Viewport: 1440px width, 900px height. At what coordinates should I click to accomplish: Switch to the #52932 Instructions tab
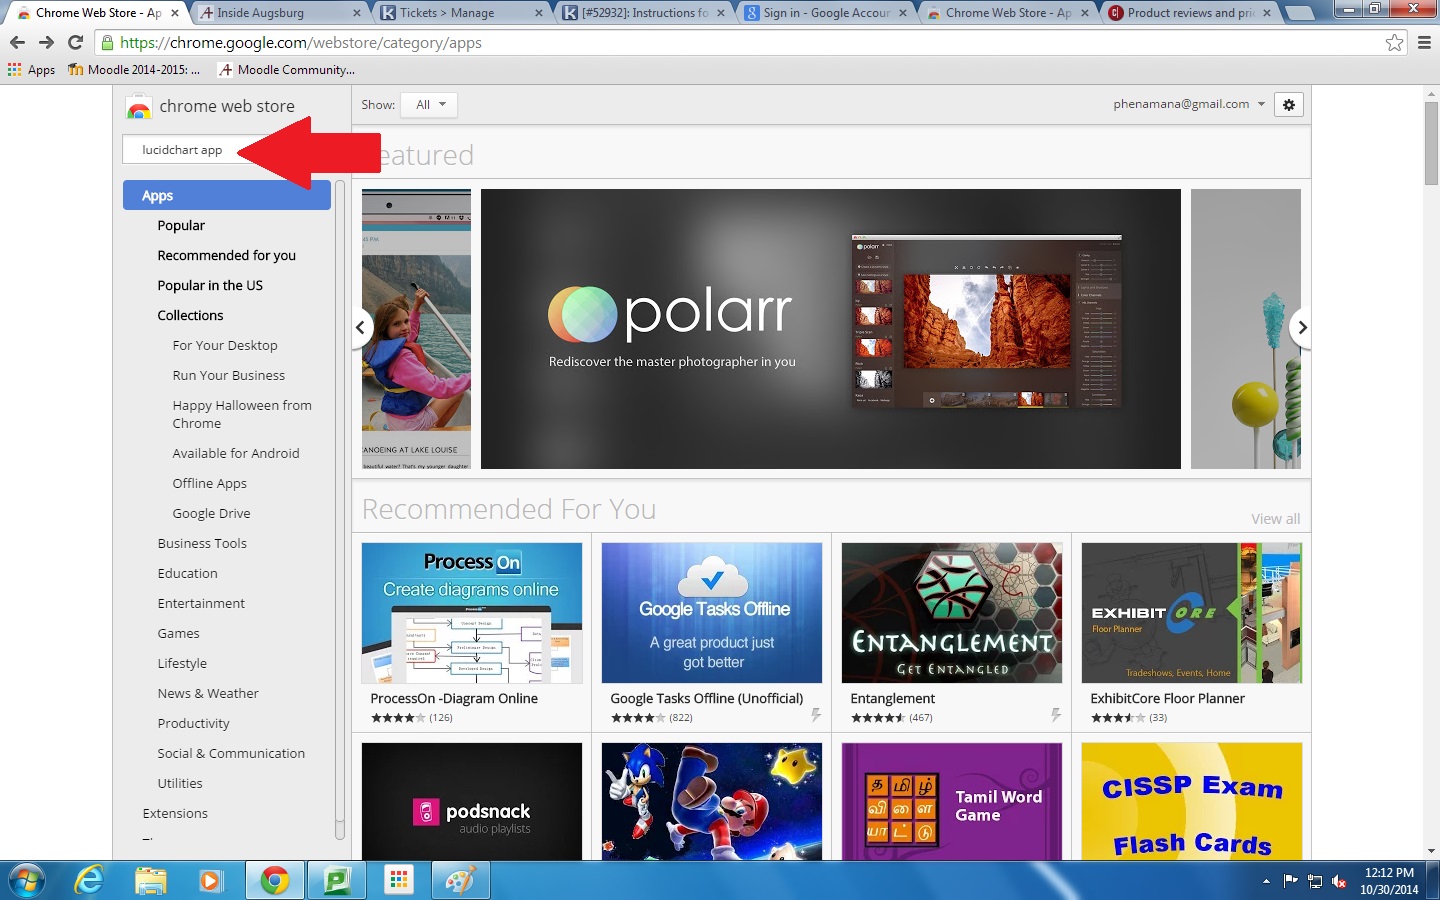tap(642, 13)
